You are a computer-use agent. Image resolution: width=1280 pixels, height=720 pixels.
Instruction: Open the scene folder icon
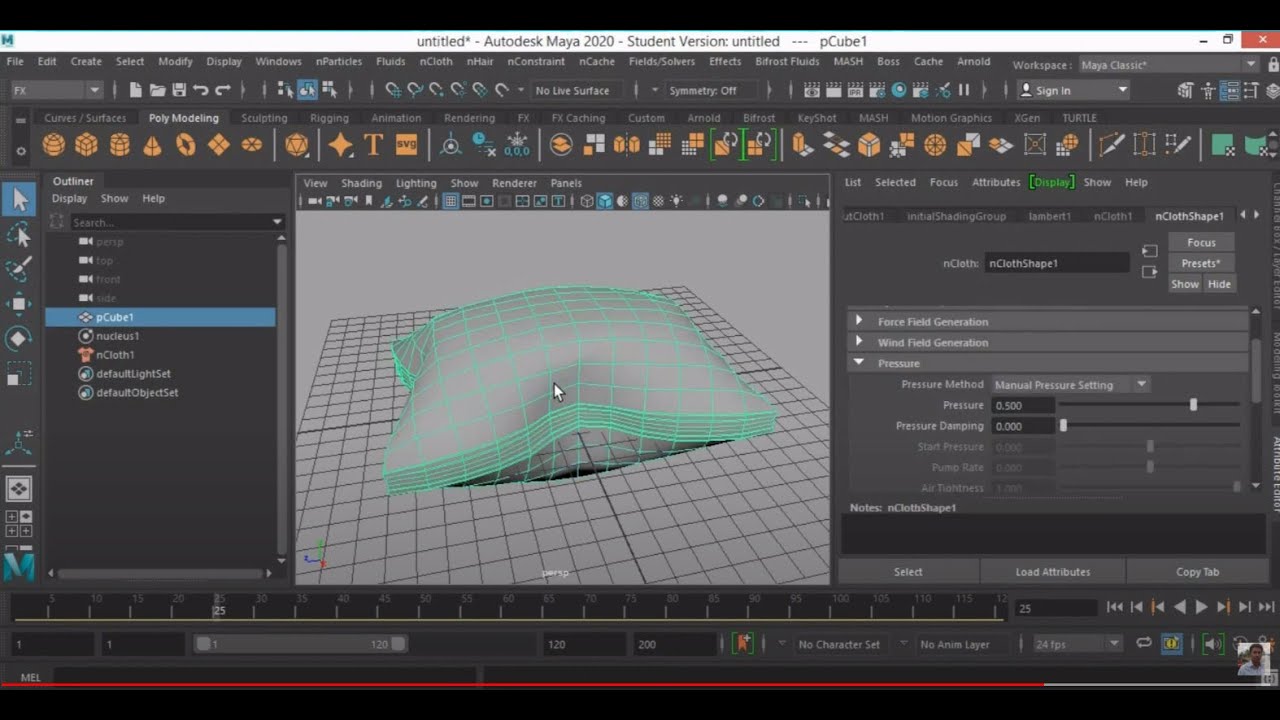tap(157, 90)
